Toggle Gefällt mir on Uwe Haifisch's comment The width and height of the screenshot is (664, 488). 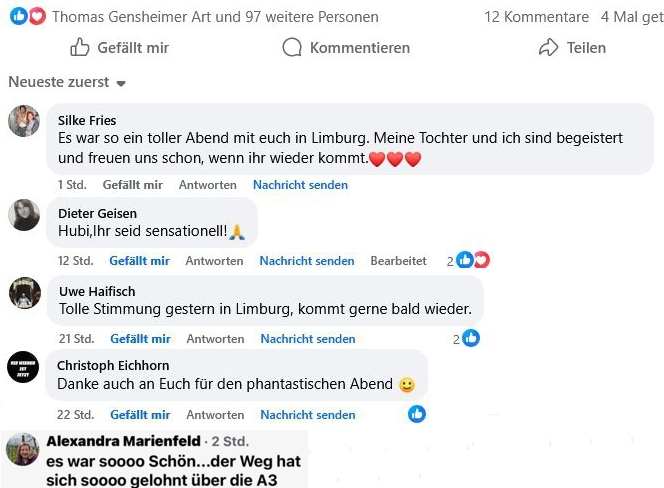coord(140,339)
